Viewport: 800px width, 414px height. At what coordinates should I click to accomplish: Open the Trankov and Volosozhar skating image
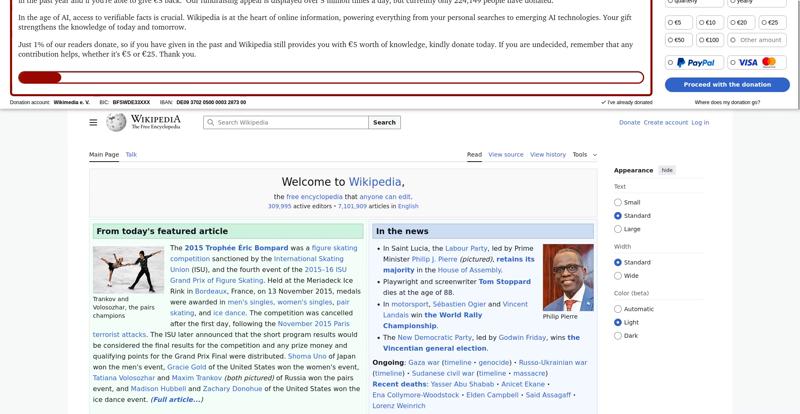pyautogui.click(x=128, y=269)
